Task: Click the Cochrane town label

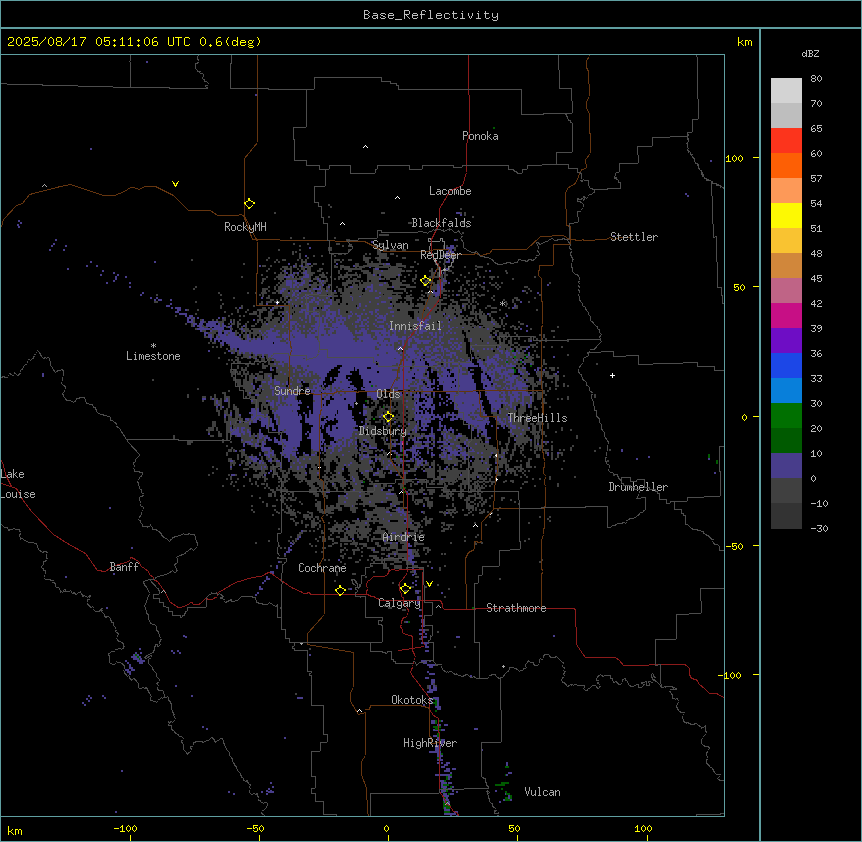Action: (322, 568)
